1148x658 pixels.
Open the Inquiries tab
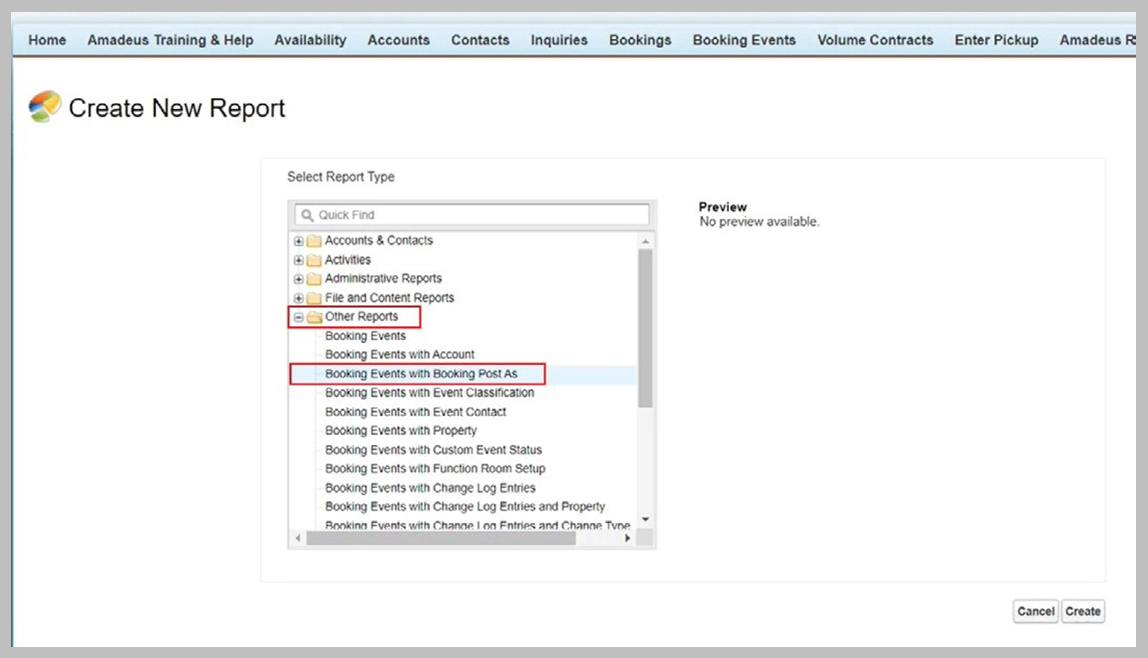pyautogui.click(x=559, y=40)
